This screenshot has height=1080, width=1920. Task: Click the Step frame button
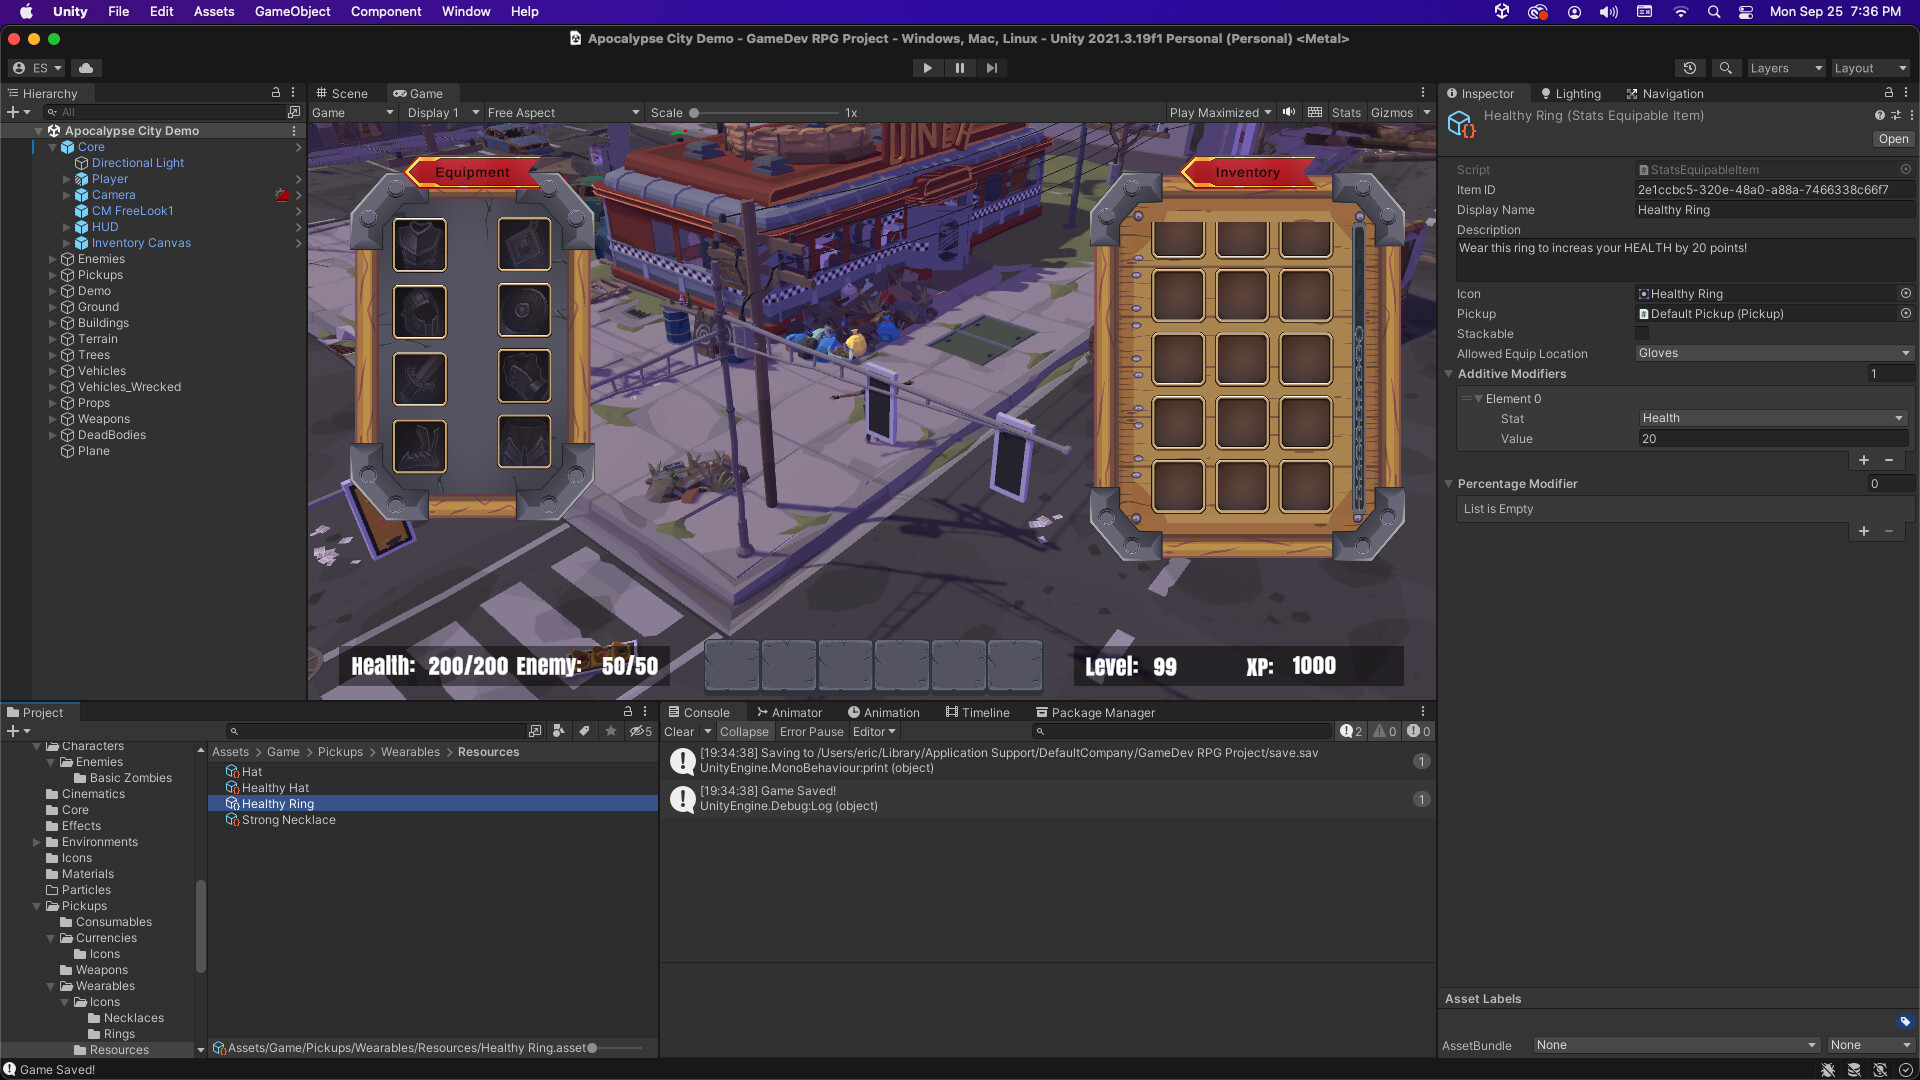[991, 68]
